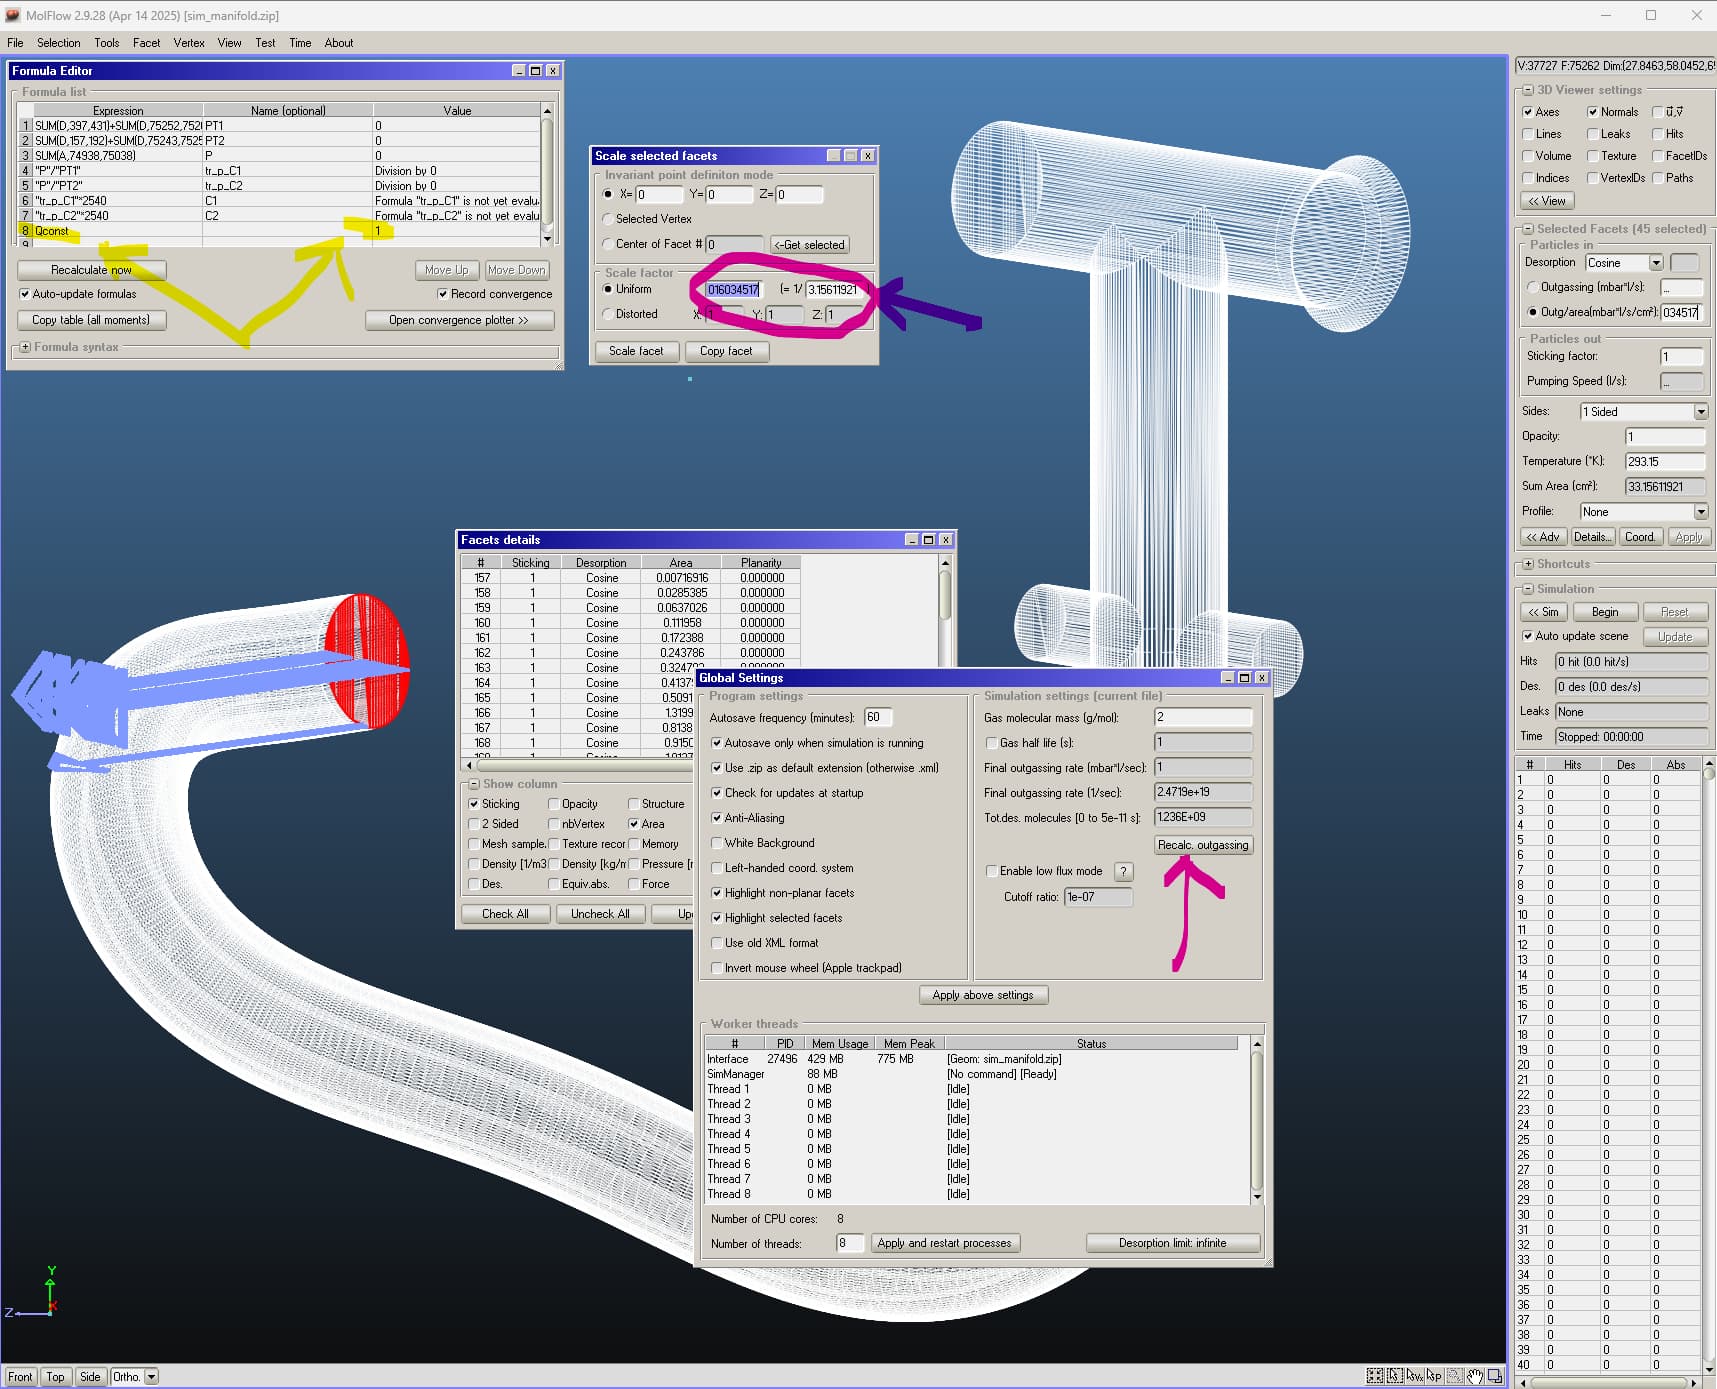
Task: Open the Time menu
Action: (300, 43)
